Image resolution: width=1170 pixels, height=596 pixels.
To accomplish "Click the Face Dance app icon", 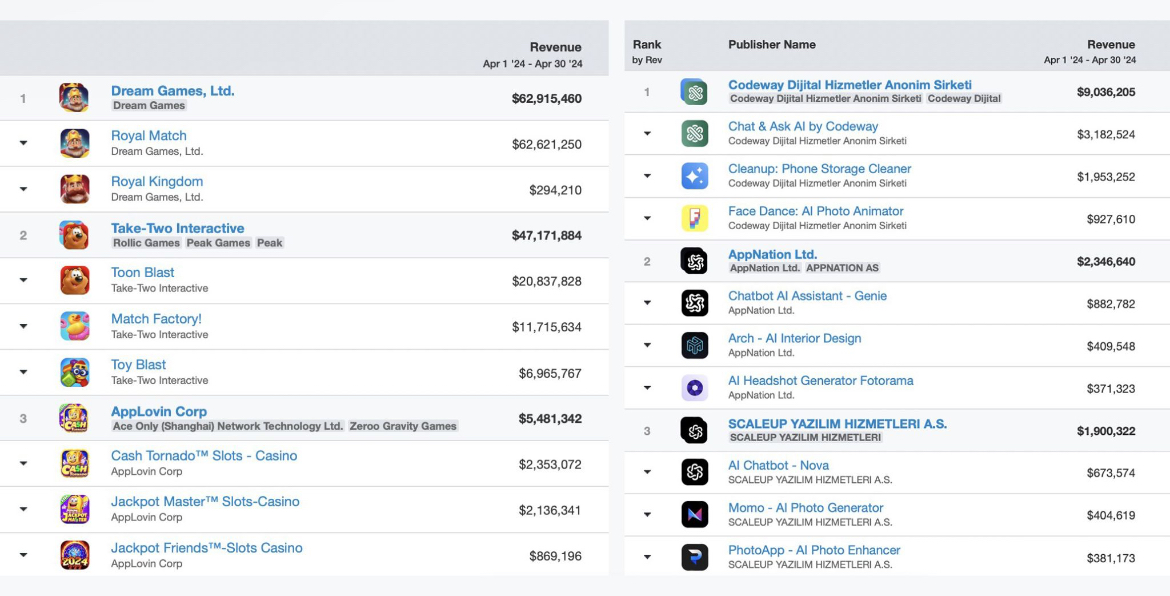I will [x=695, y=219].
